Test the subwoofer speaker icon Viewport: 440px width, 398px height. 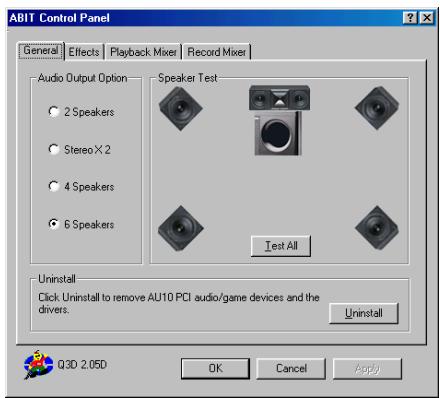pos(278,133)
